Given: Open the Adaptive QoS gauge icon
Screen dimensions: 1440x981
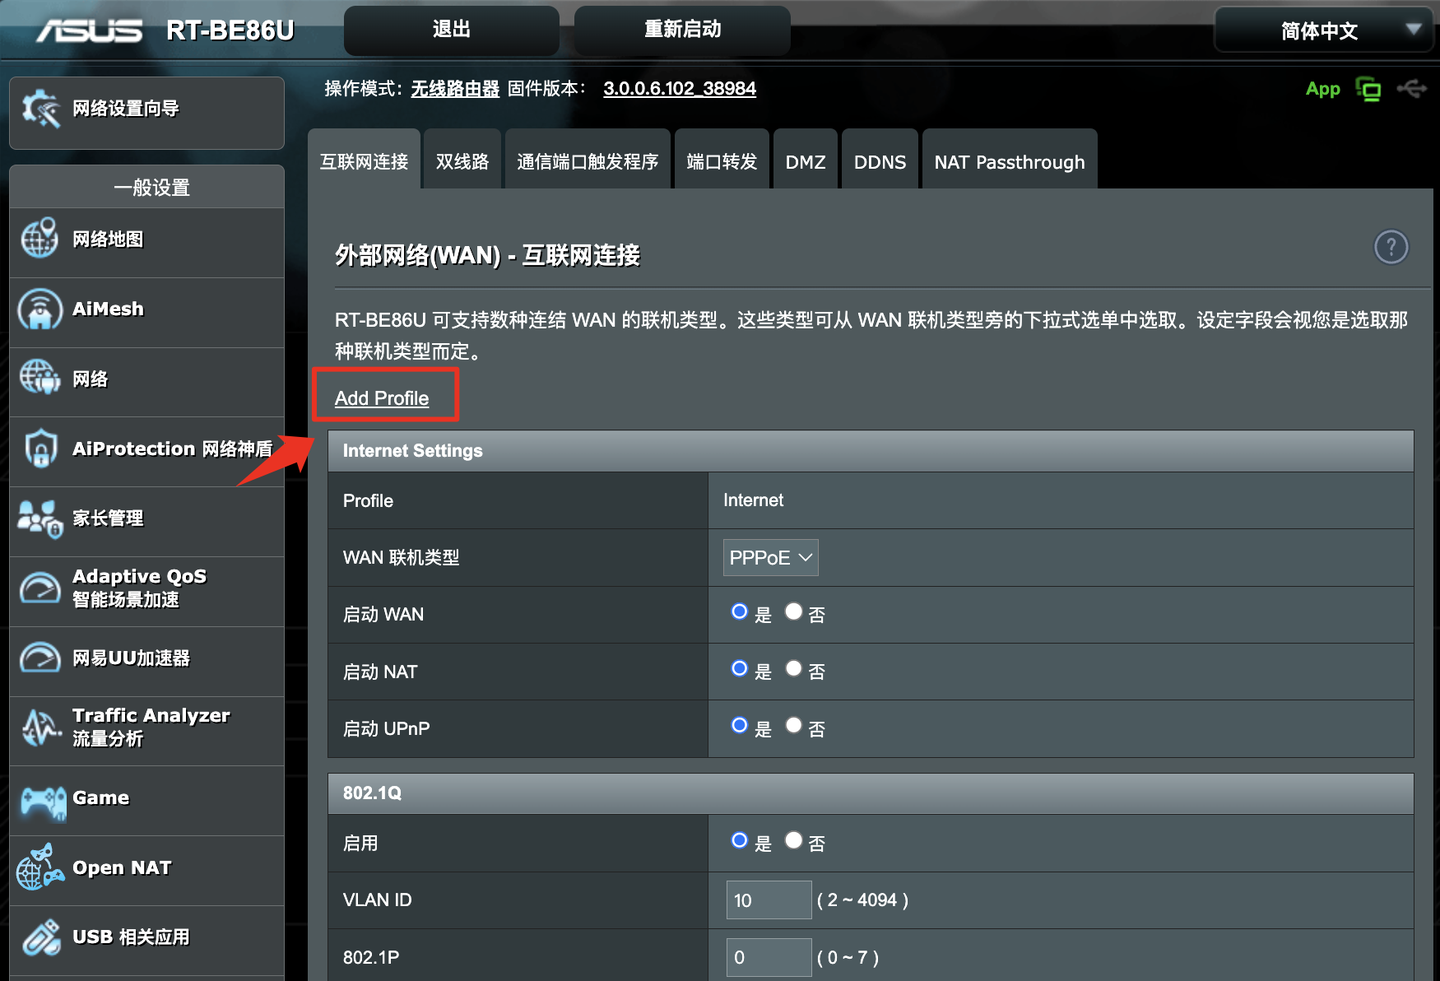Looking at the screenshot, I should (40, 588).
